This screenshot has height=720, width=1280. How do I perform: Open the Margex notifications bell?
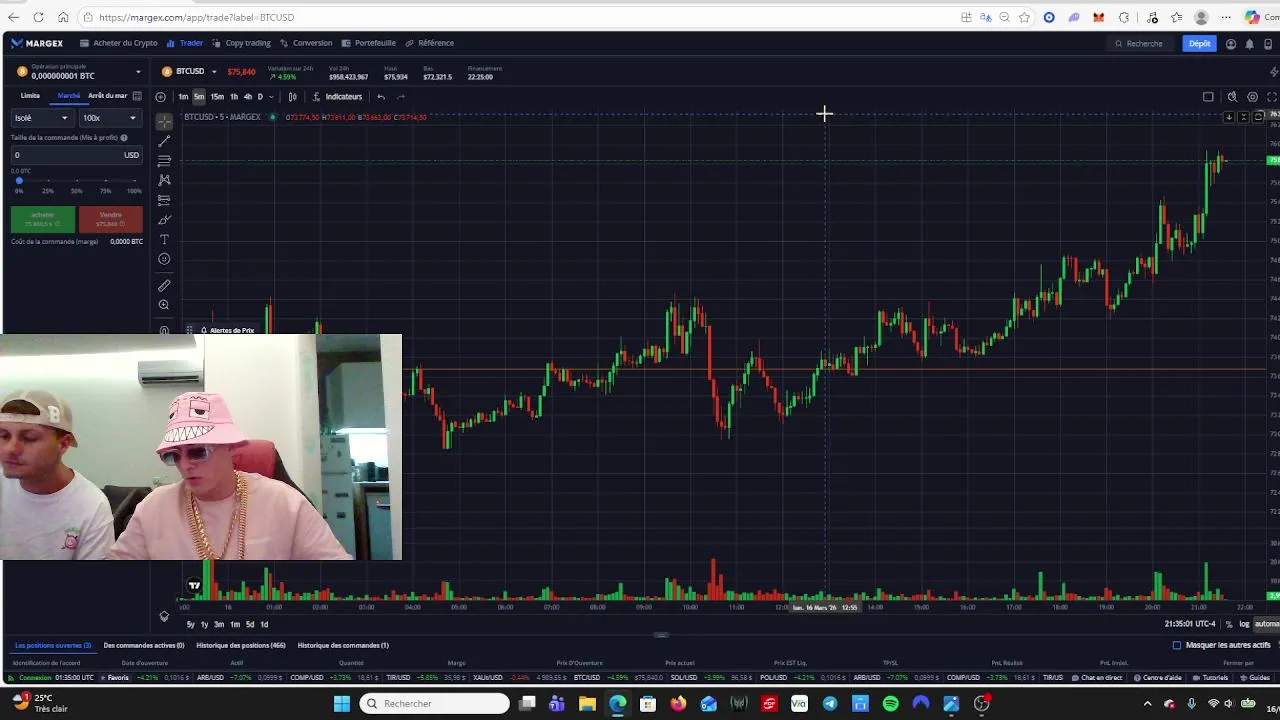click(x=1250, y=44)
